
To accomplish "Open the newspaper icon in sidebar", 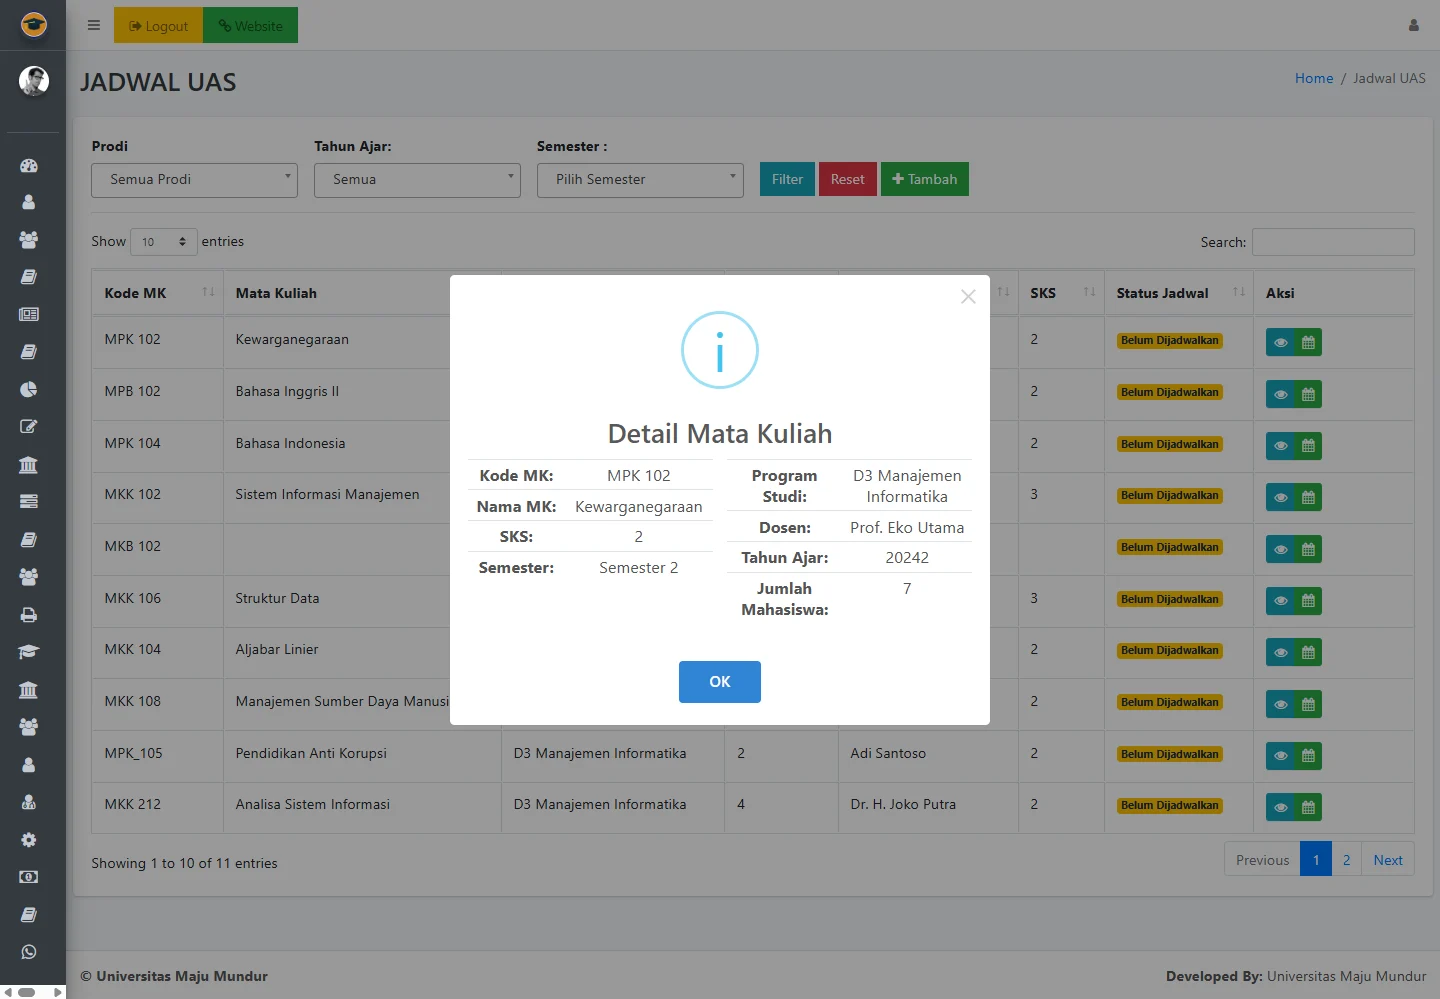I will click(29, 314).
